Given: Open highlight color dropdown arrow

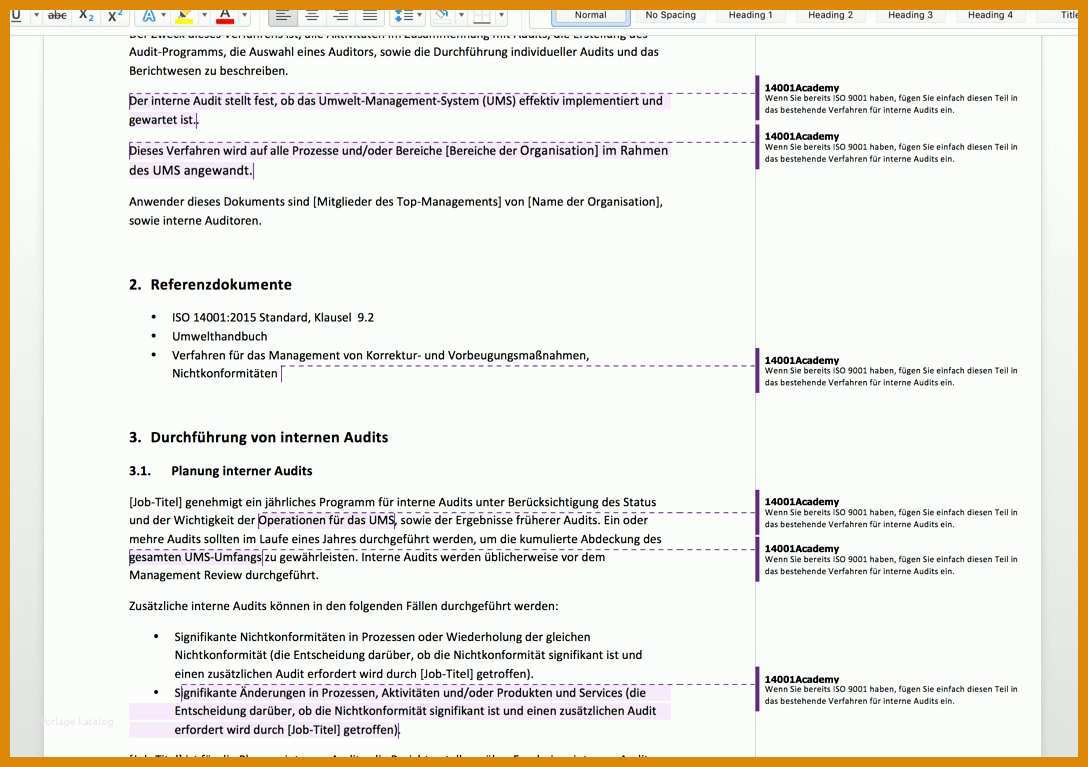Looking at the screenshot, I should tap(204, 15).
